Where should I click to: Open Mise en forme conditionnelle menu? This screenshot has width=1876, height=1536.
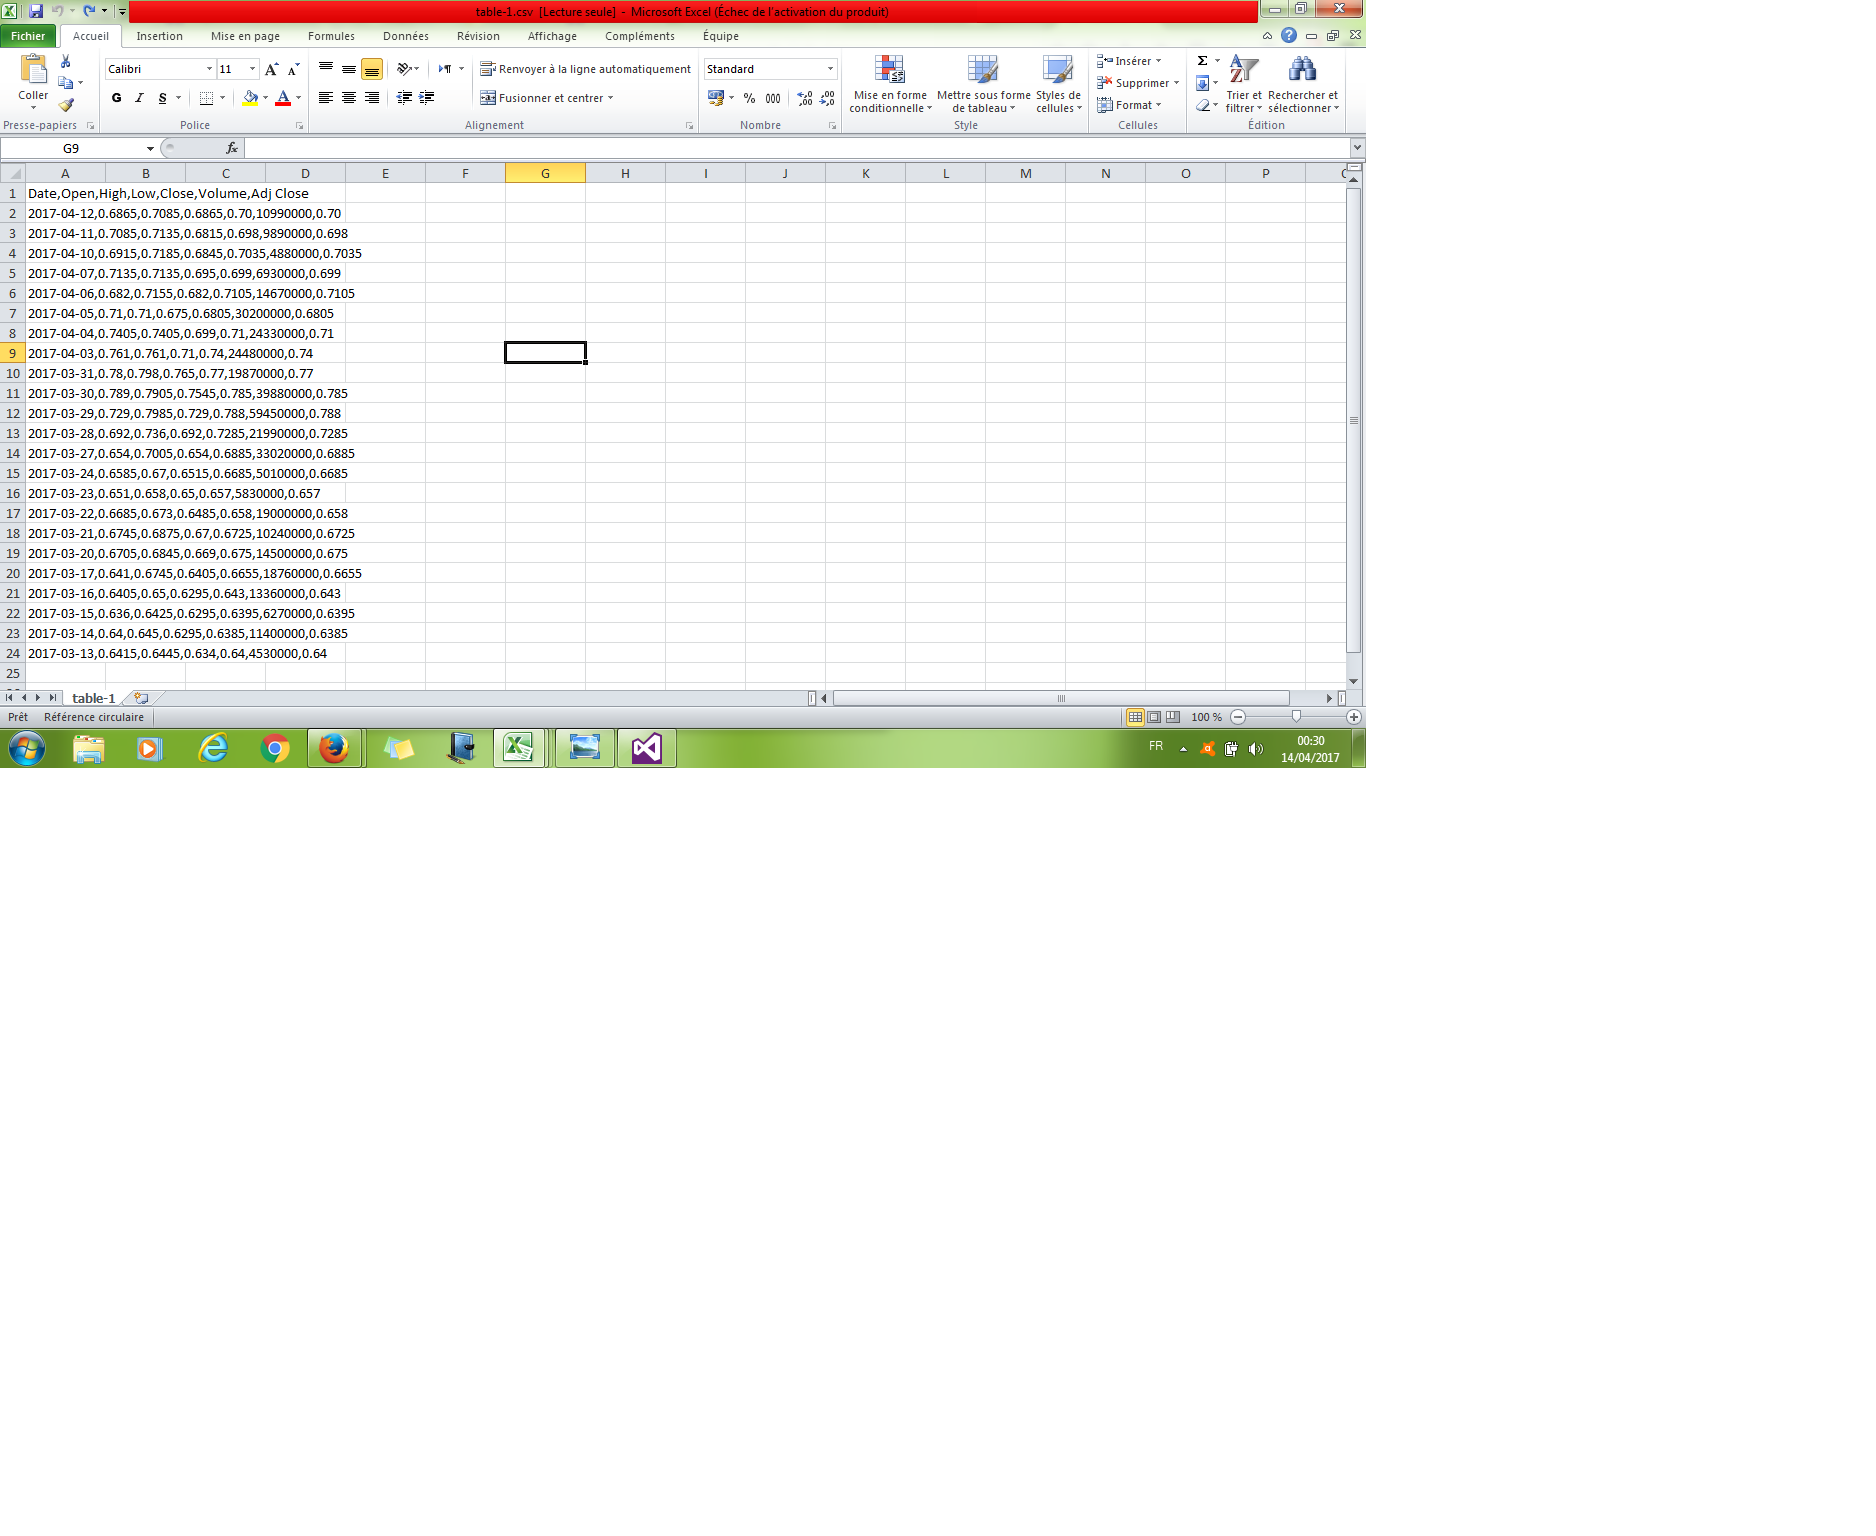pos(890,84)
